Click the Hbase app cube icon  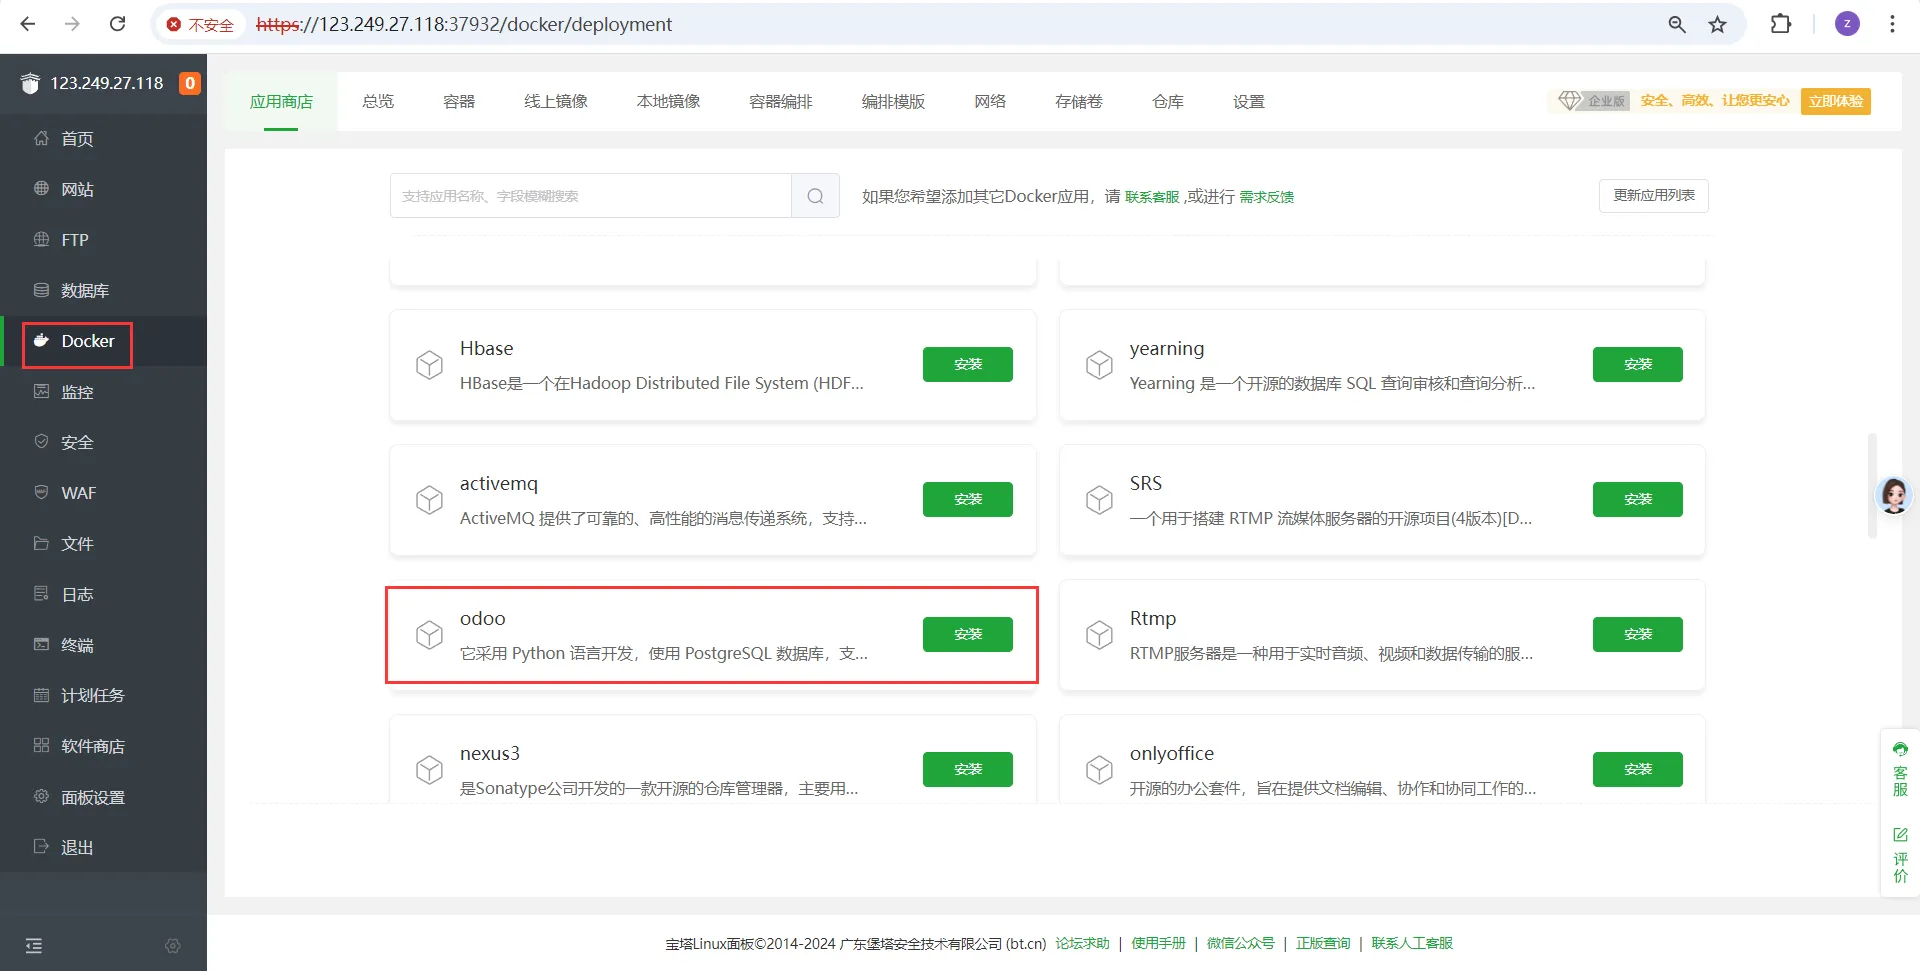coord(430,365)
